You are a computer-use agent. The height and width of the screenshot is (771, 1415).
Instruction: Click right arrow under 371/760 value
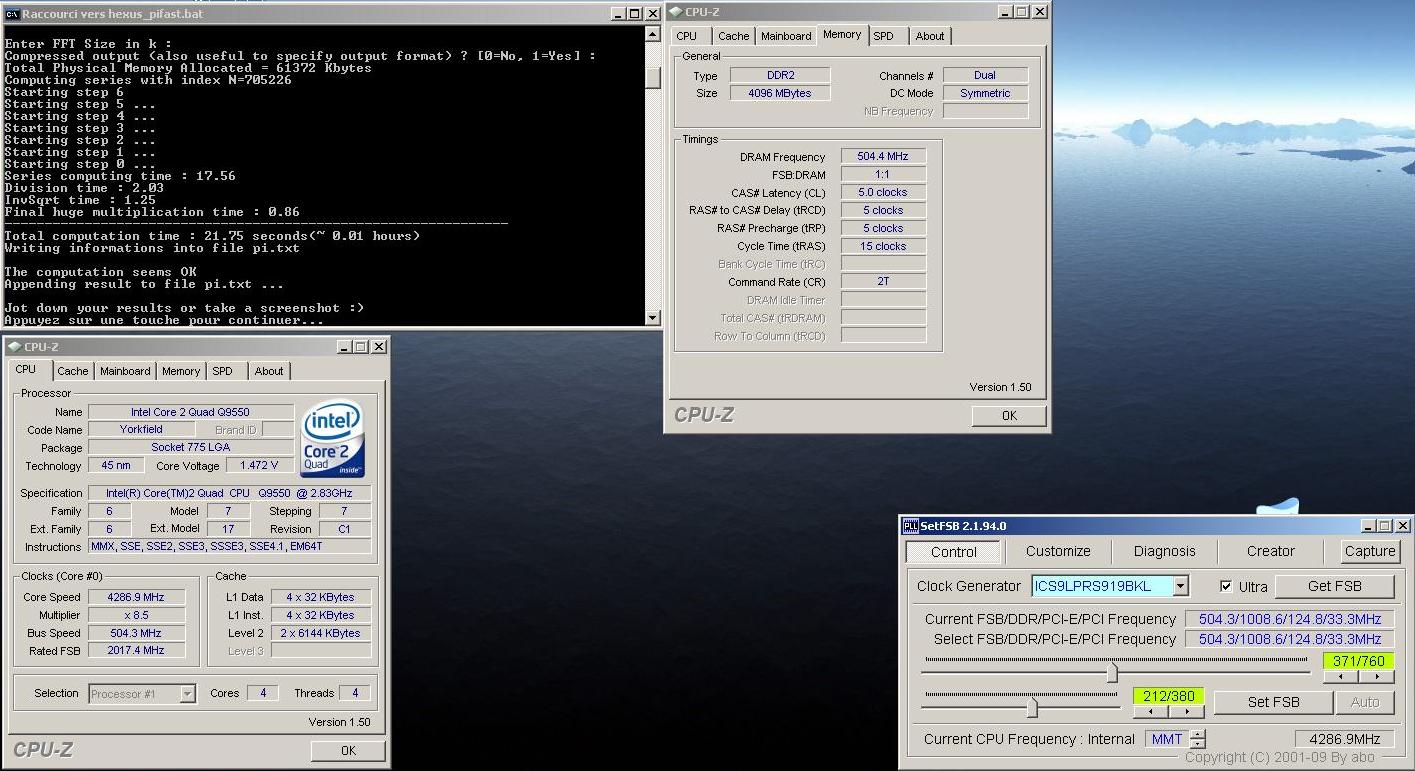(1376, 677)
